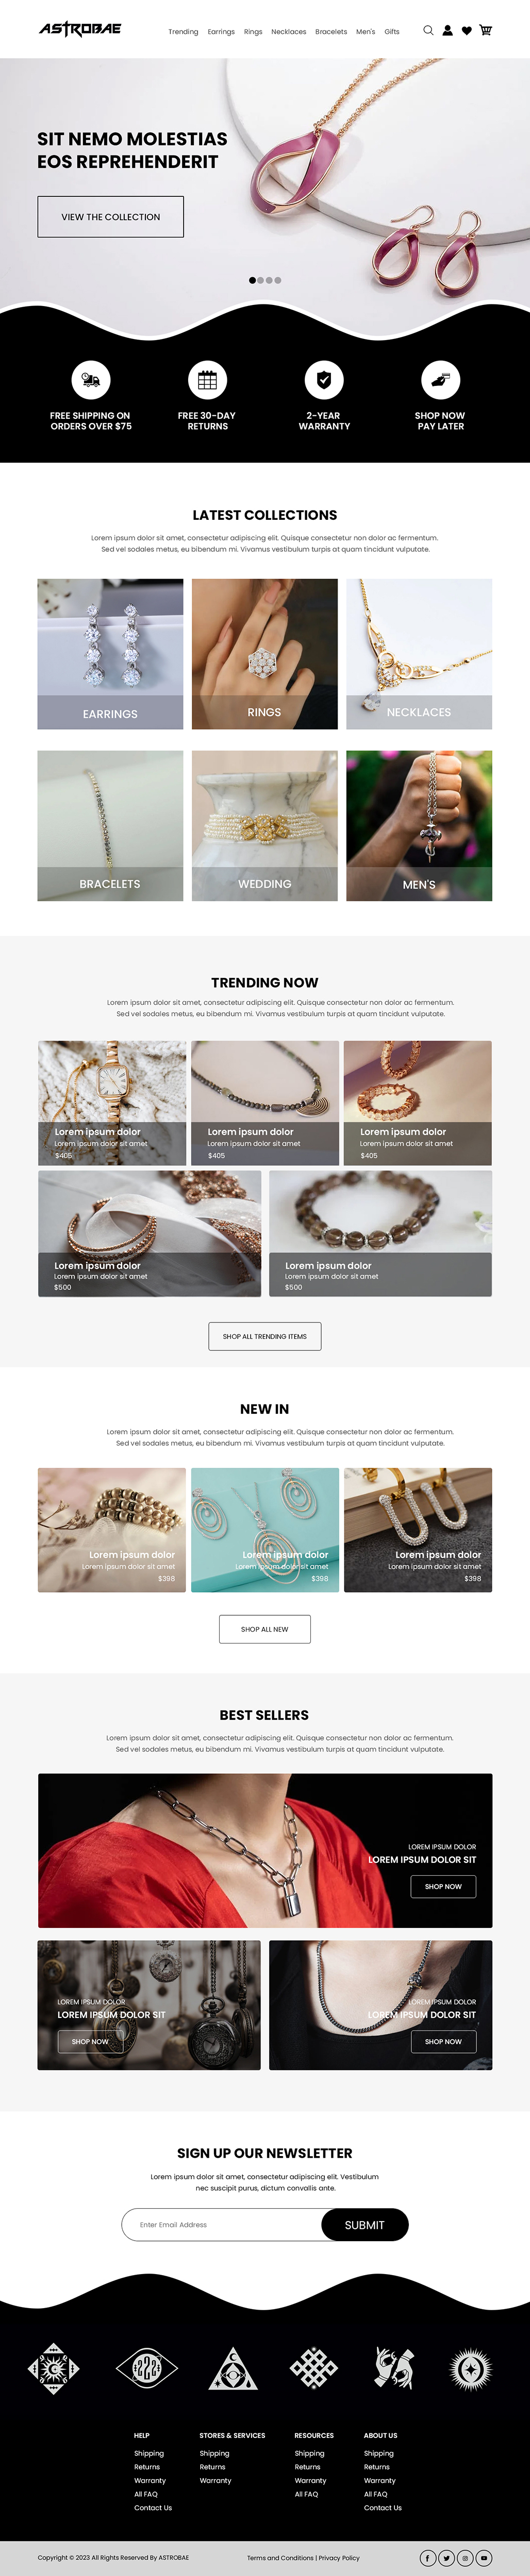530x2576 pixels.
Task: Submit the newsletter signup form
Action: coord(365,2225)
